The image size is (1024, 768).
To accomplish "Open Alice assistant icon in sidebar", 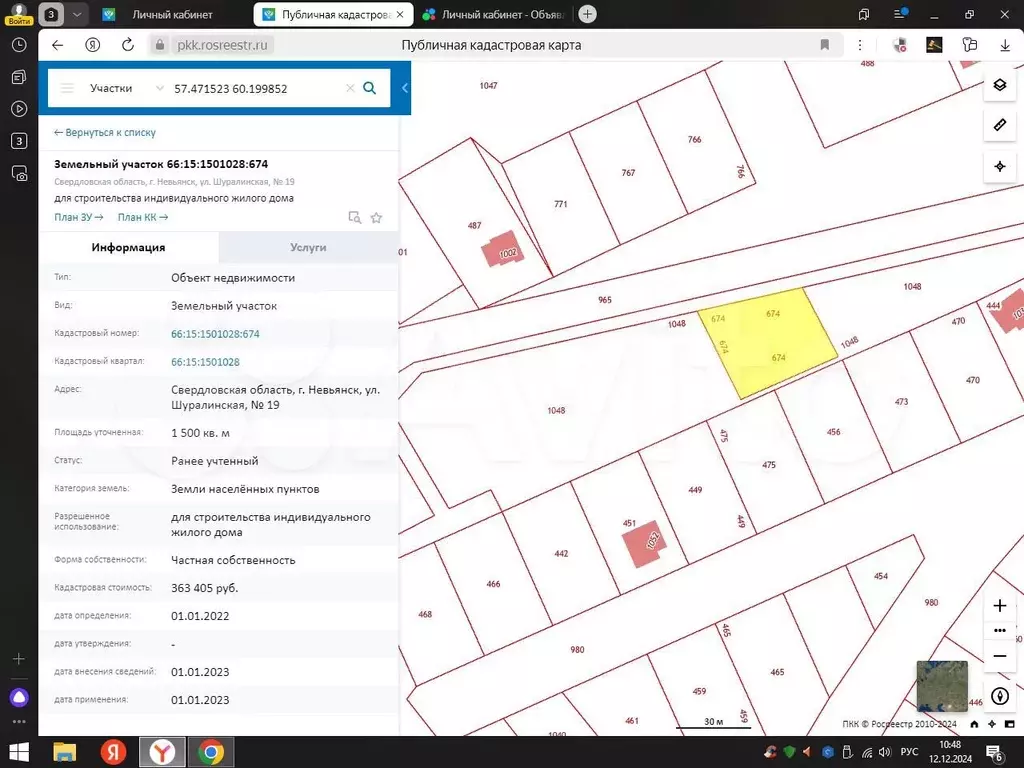I will pos(19,697).
